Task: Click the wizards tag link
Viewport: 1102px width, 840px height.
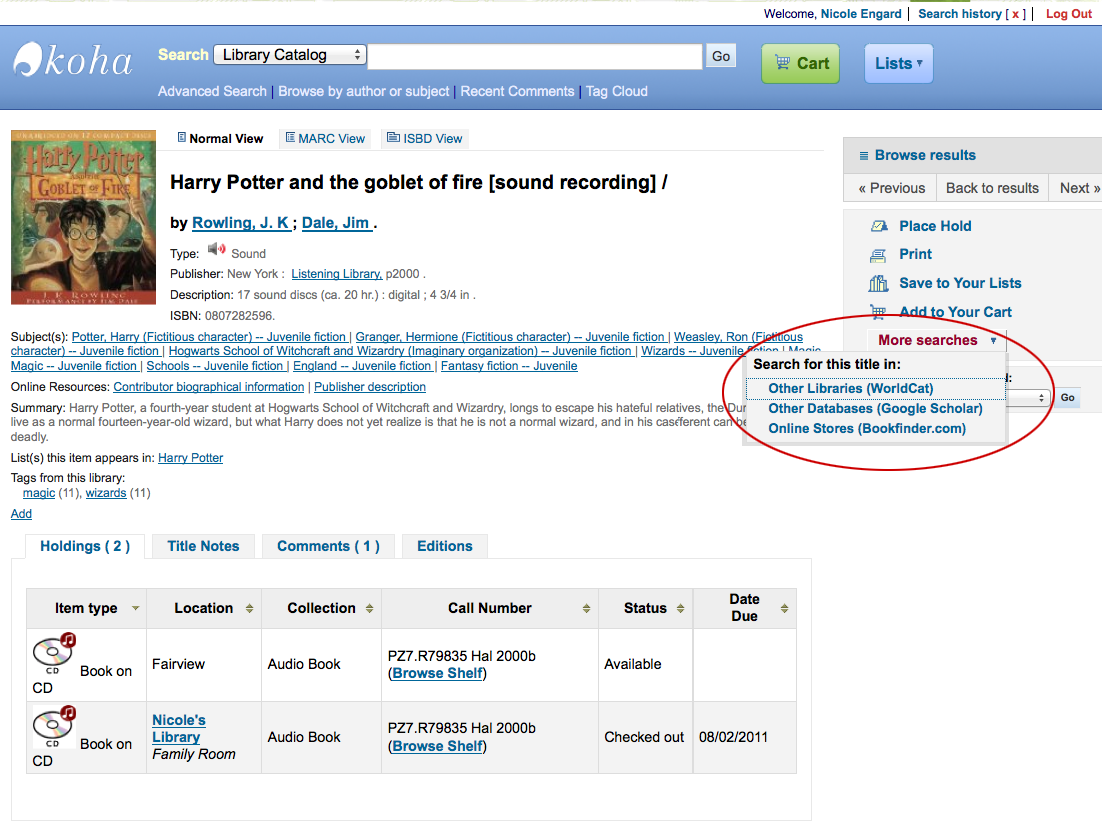Action: (x=106, y=493)
